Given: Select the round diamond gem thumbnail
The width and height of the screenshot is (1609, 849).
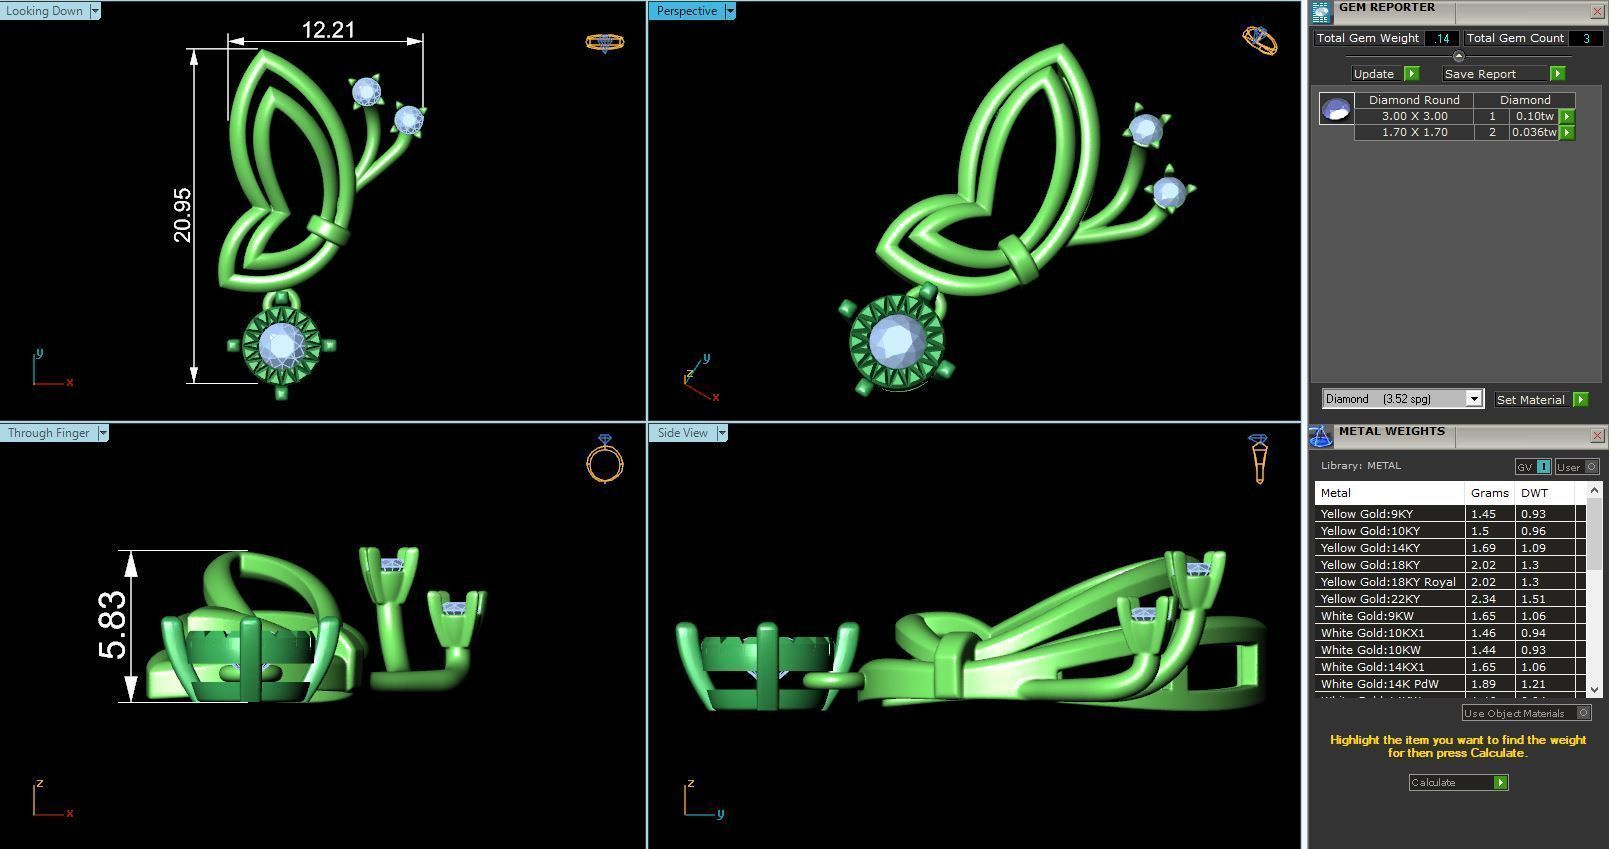Looking at the screenshot, I should coord(1337,108).
